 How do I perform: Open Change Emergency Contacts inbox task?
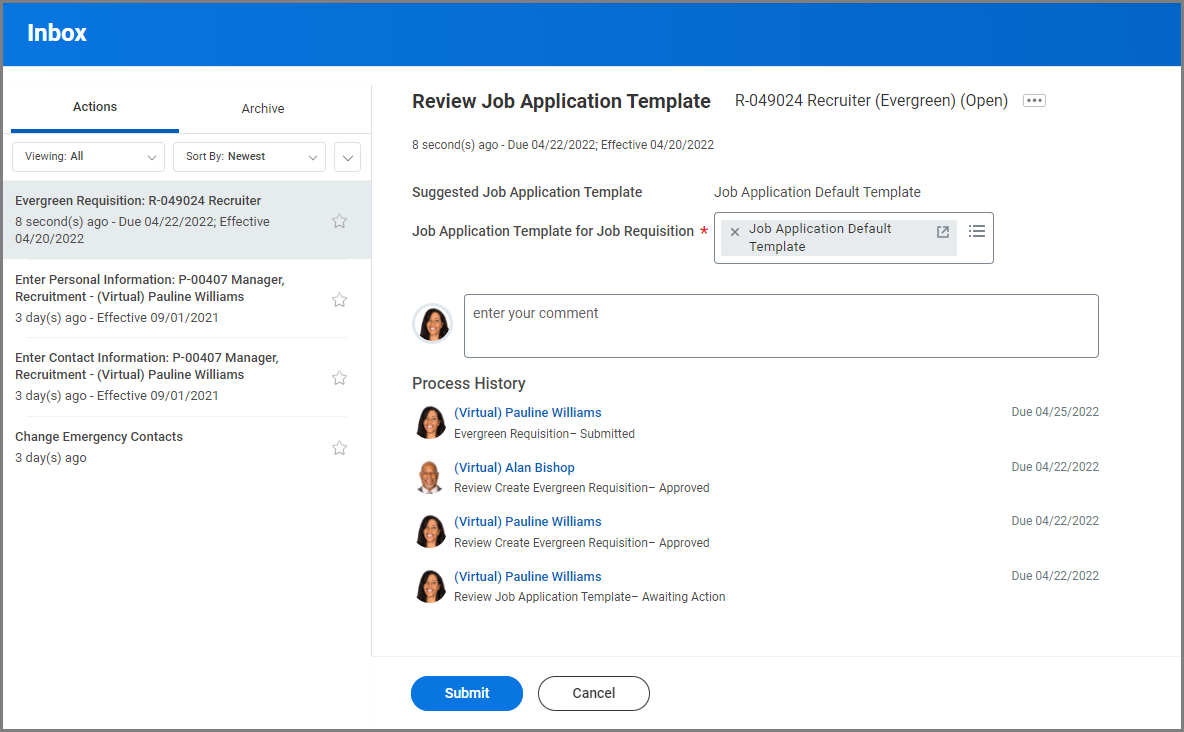coord(99,437)
